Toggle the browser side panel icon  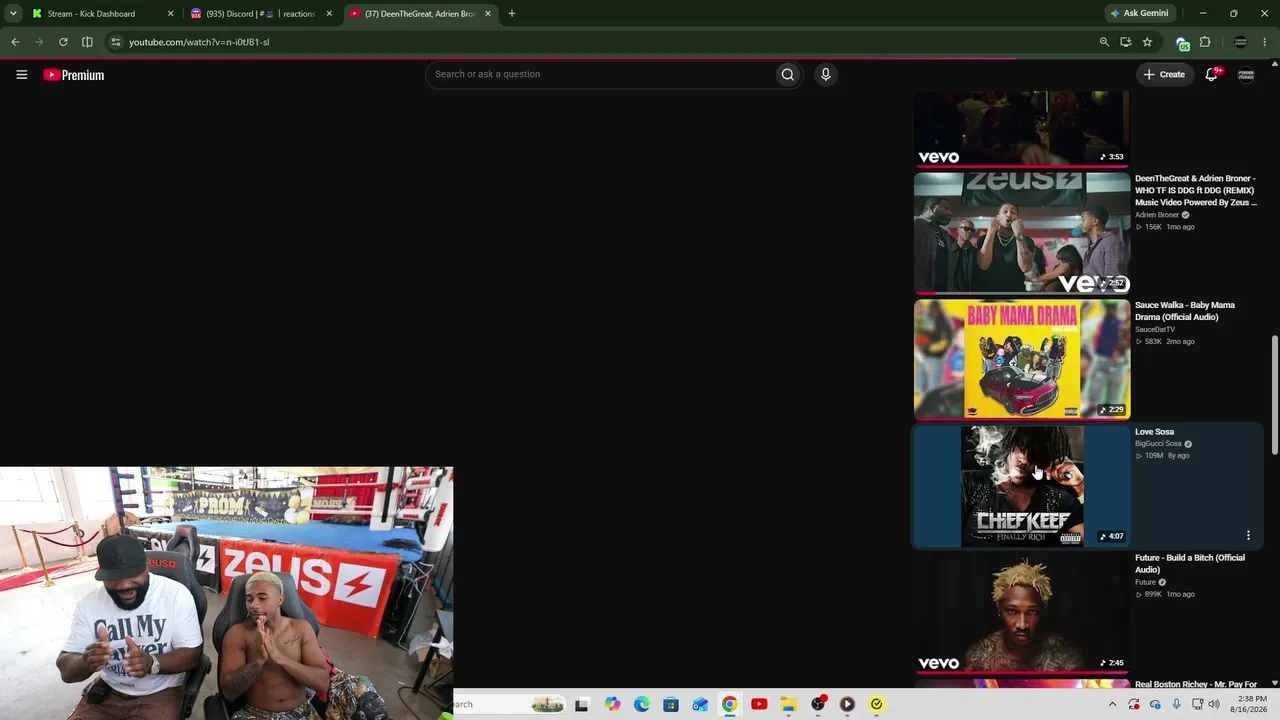click(x=87, y=42)
